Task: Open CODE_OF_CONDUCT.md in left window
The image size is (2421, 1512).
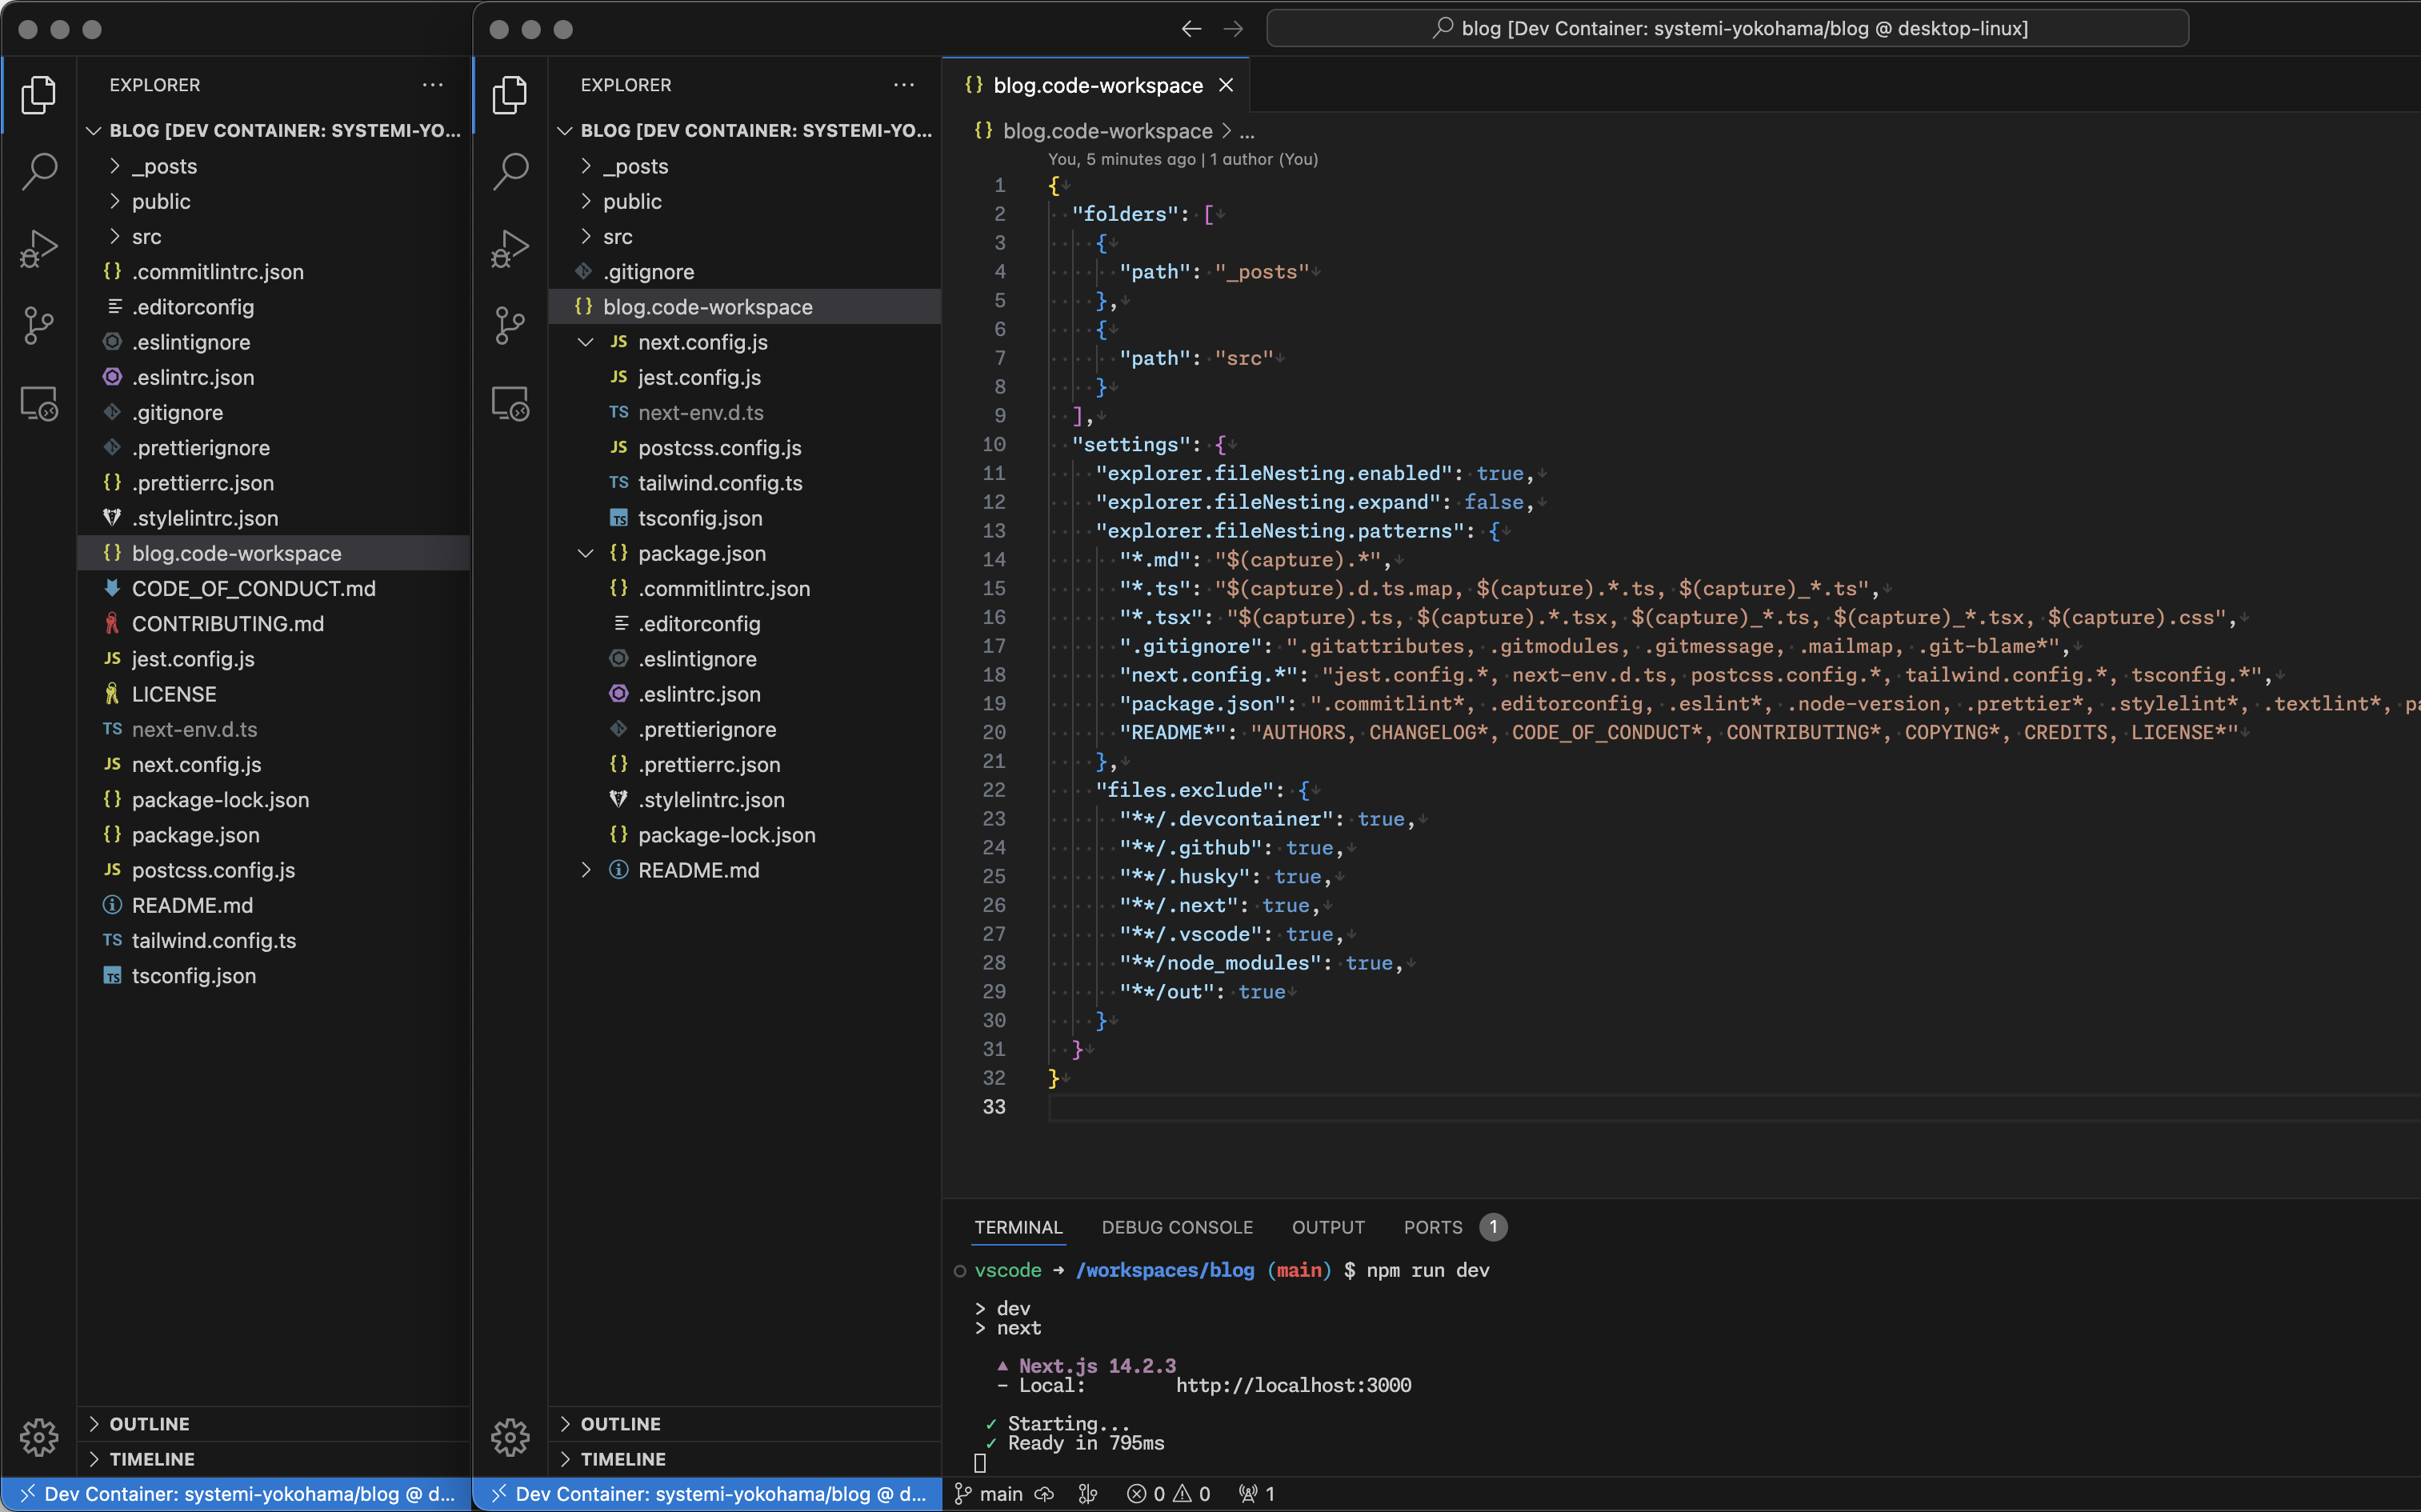Action: [x=274, y=588]
